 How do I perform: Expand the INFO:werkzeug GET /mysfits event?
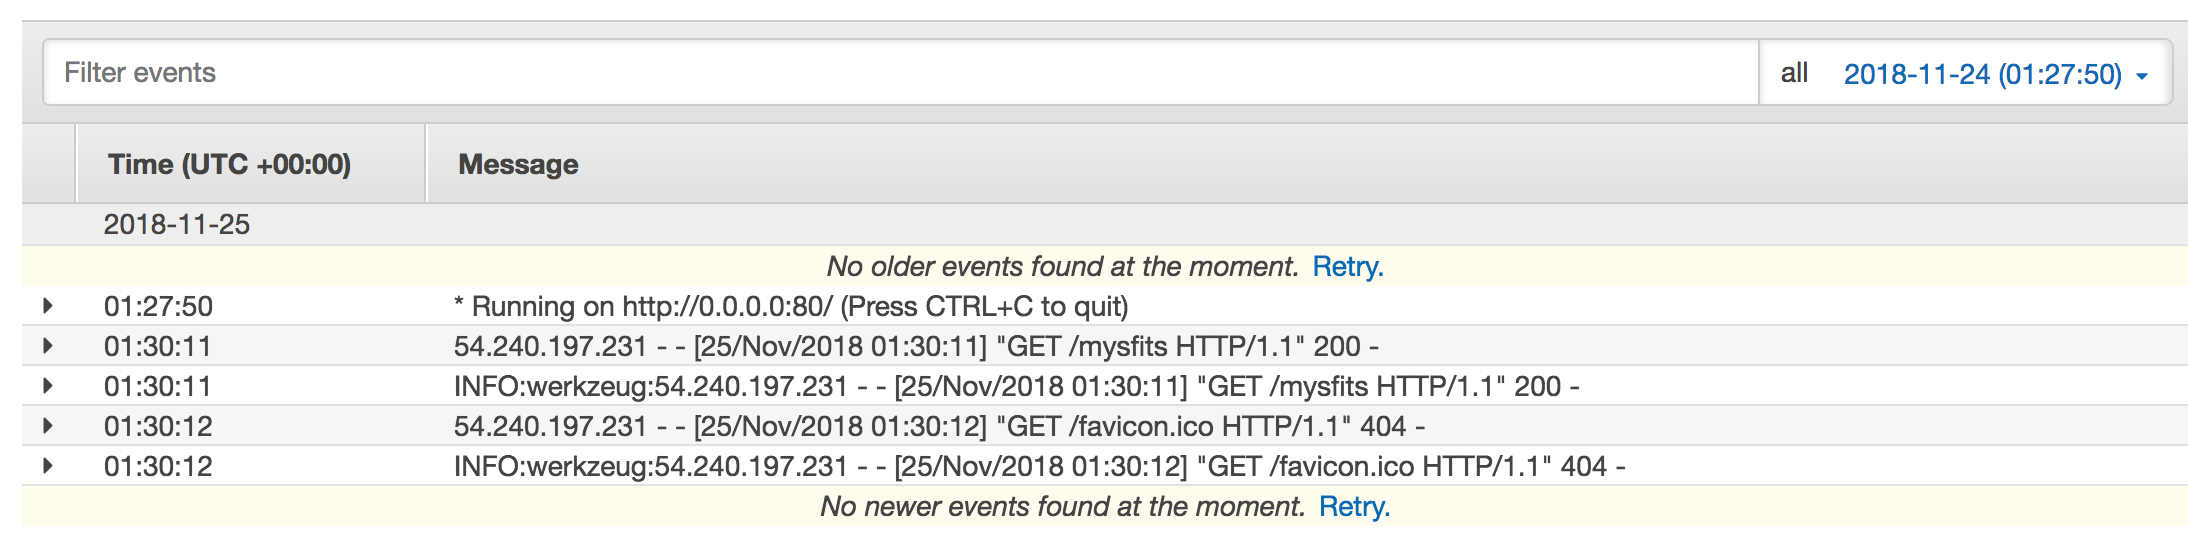click(47, 386)
